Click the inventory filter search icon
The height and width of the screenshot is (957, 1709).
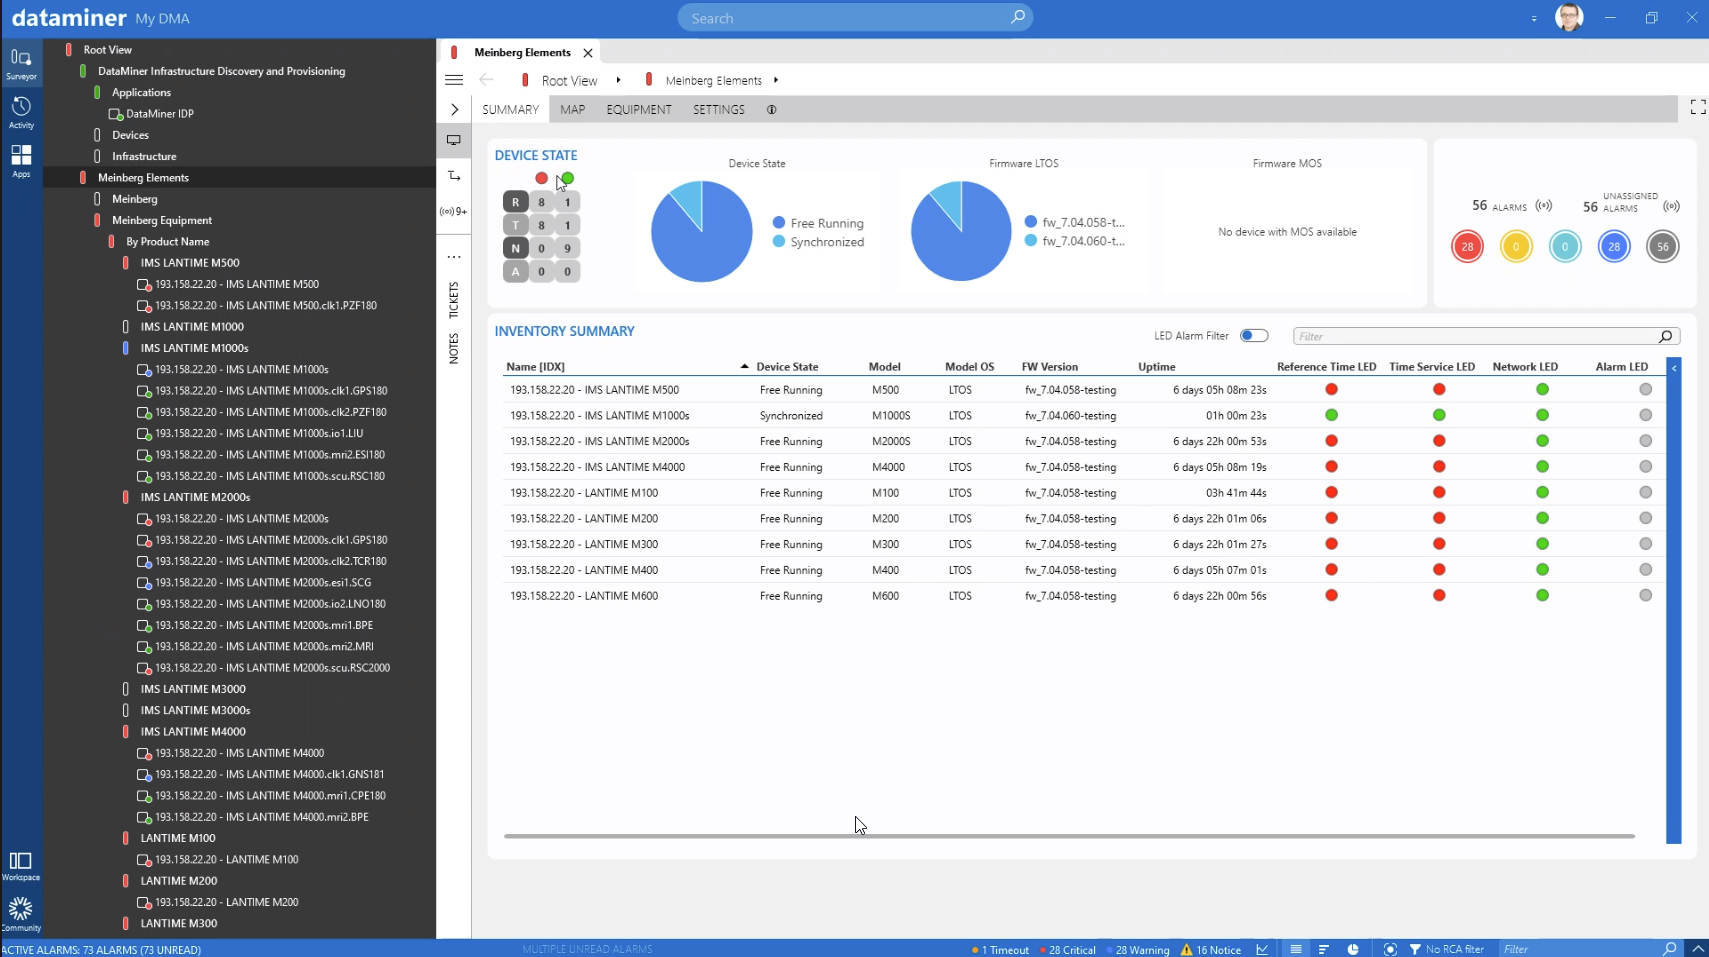[x=1665, y=337]
